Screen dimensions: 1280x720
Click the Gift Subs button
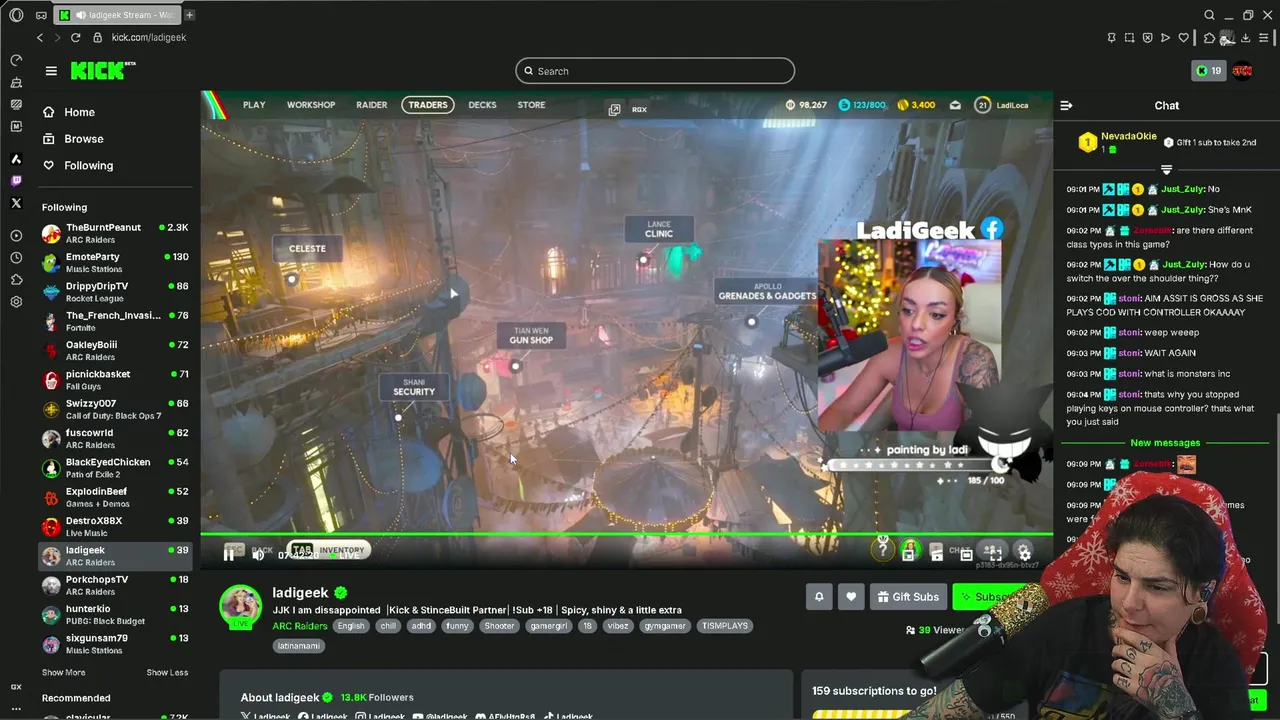pyautogui.click(x=908, y=597)
